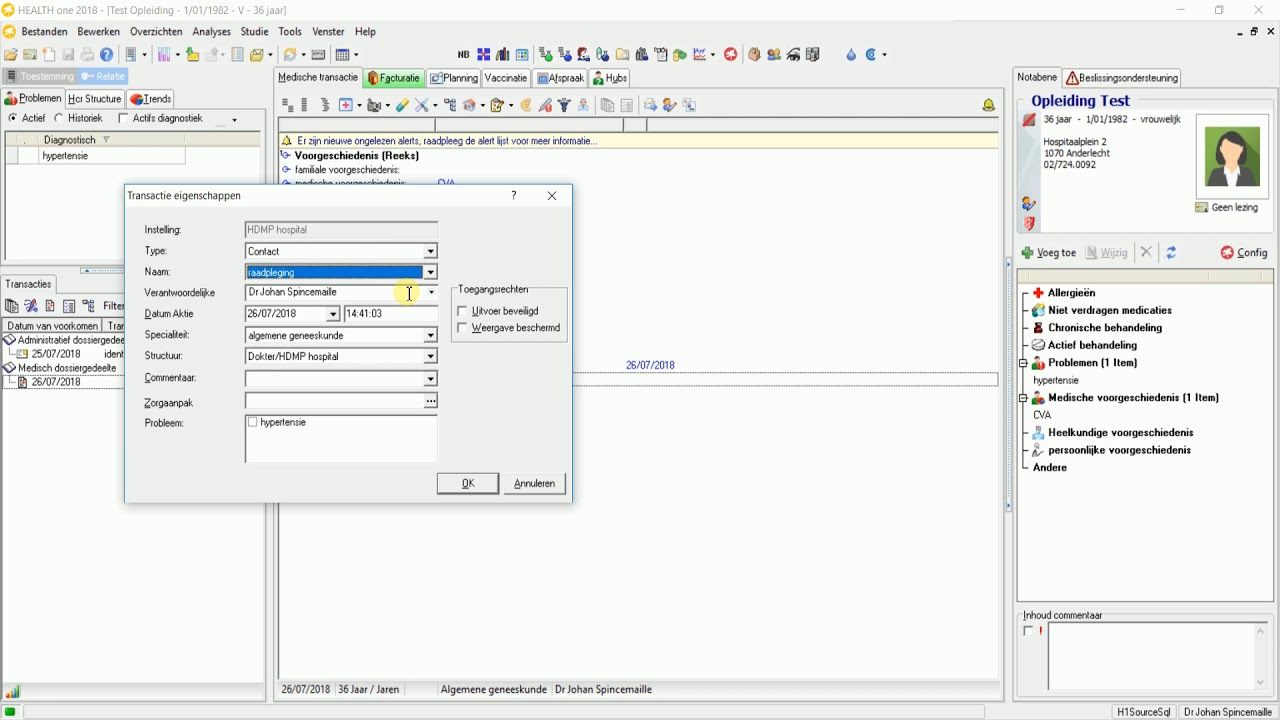The width and height of the screenshot is (1280, 720).
Task: Click the printer icon in main toolbar
Action: [x=88, y=55]
